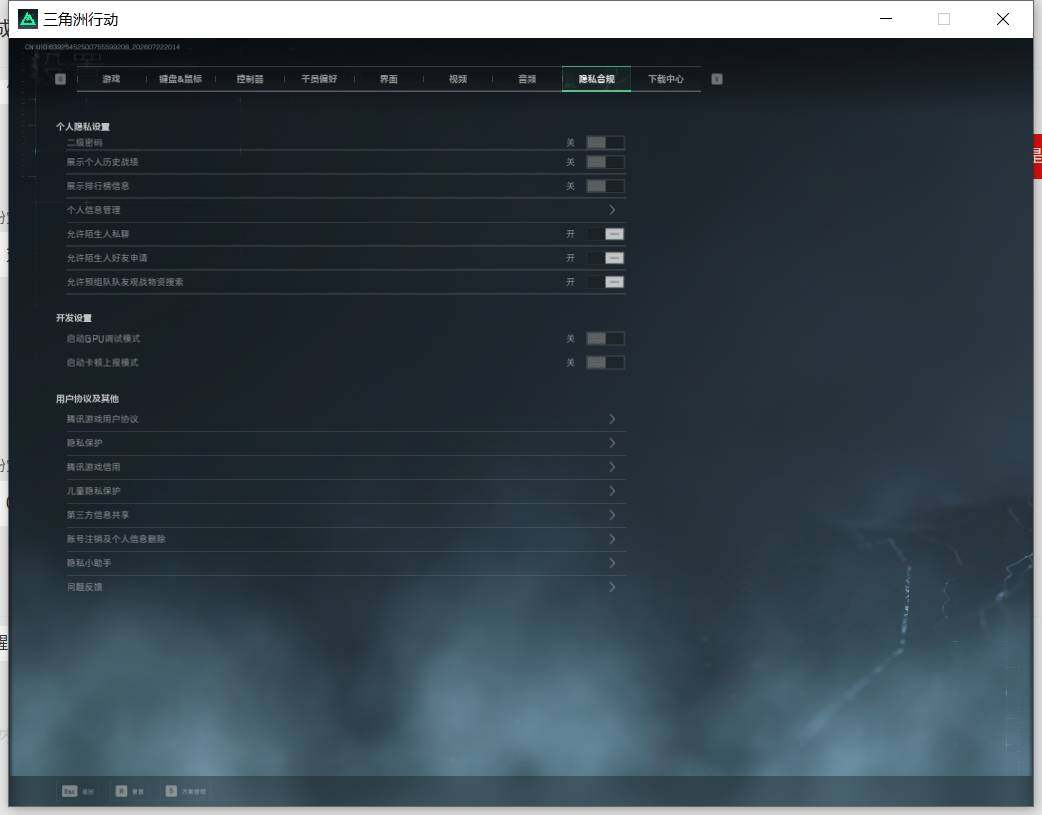Switch to the 界面 tab
Screen dimensions: 1042x815
389,79
